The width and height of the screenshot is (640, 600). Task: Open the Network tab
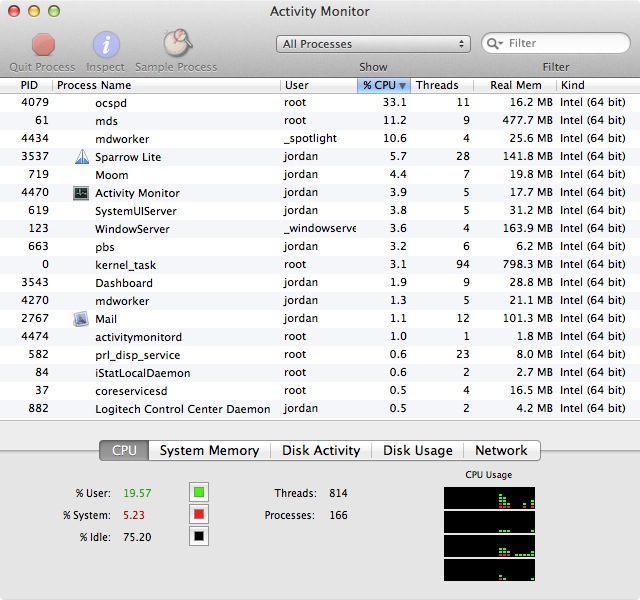[x=501, y=450]
